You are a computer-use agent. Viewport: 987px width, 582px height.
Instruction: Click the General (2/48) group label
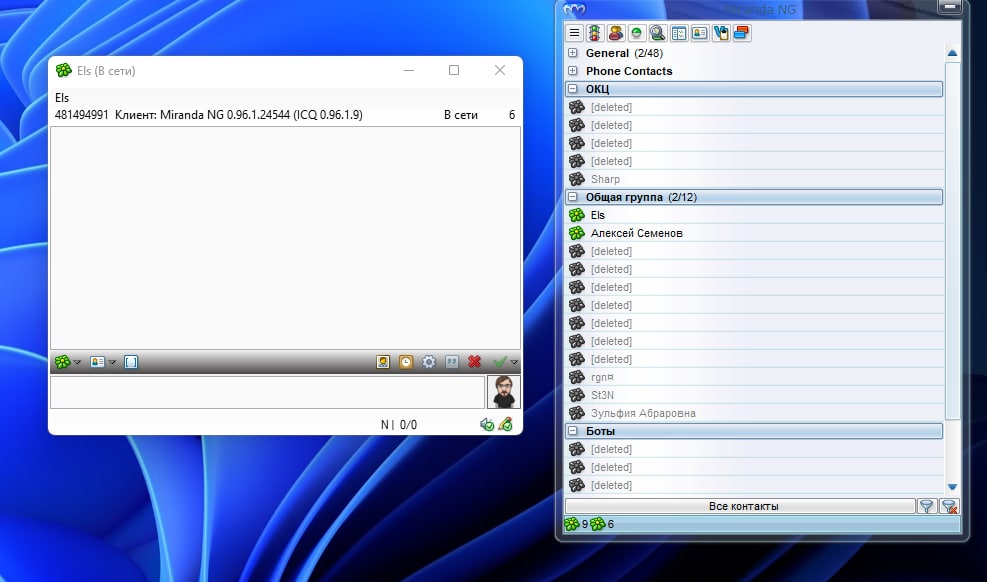(x=624, y=53)
